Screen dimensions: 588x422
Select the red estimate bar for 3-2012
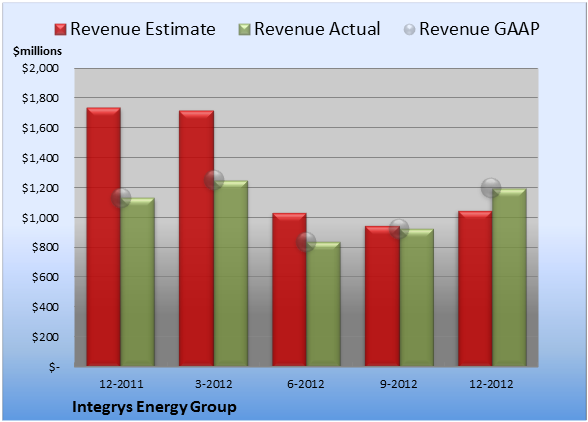tap(196, 238)
